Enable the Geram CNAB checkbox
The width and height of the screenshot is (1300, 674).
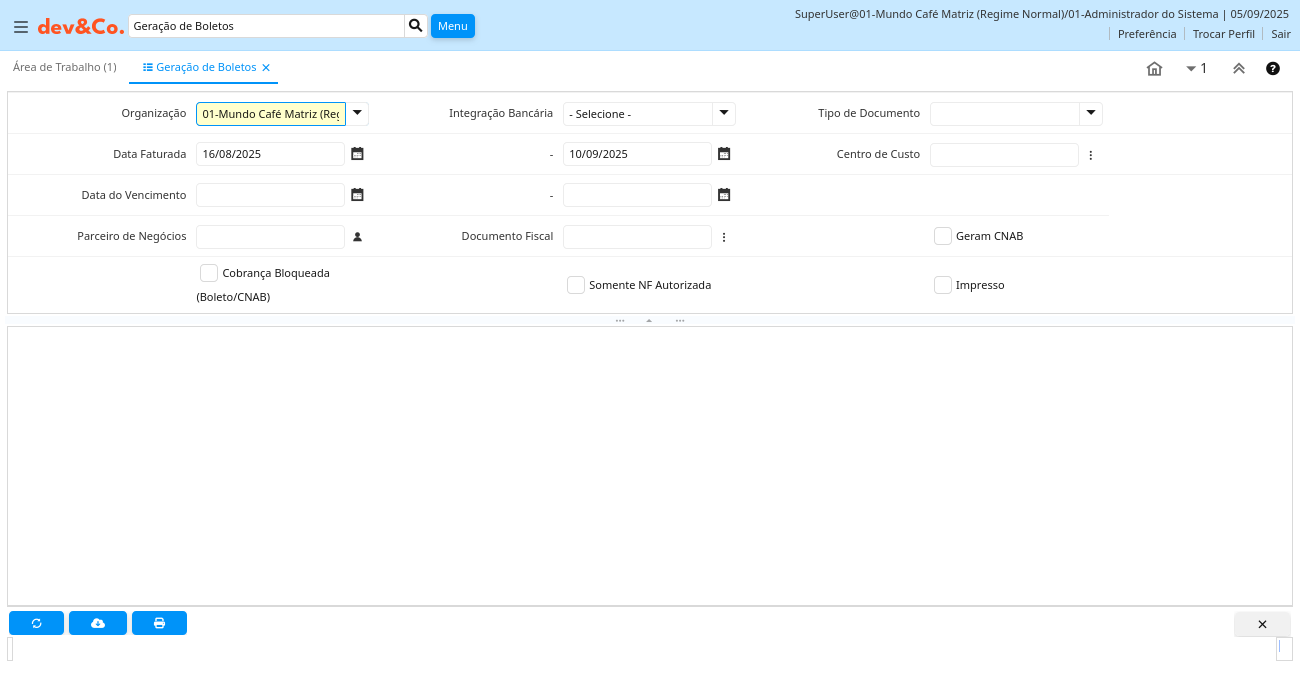(942, 236)
